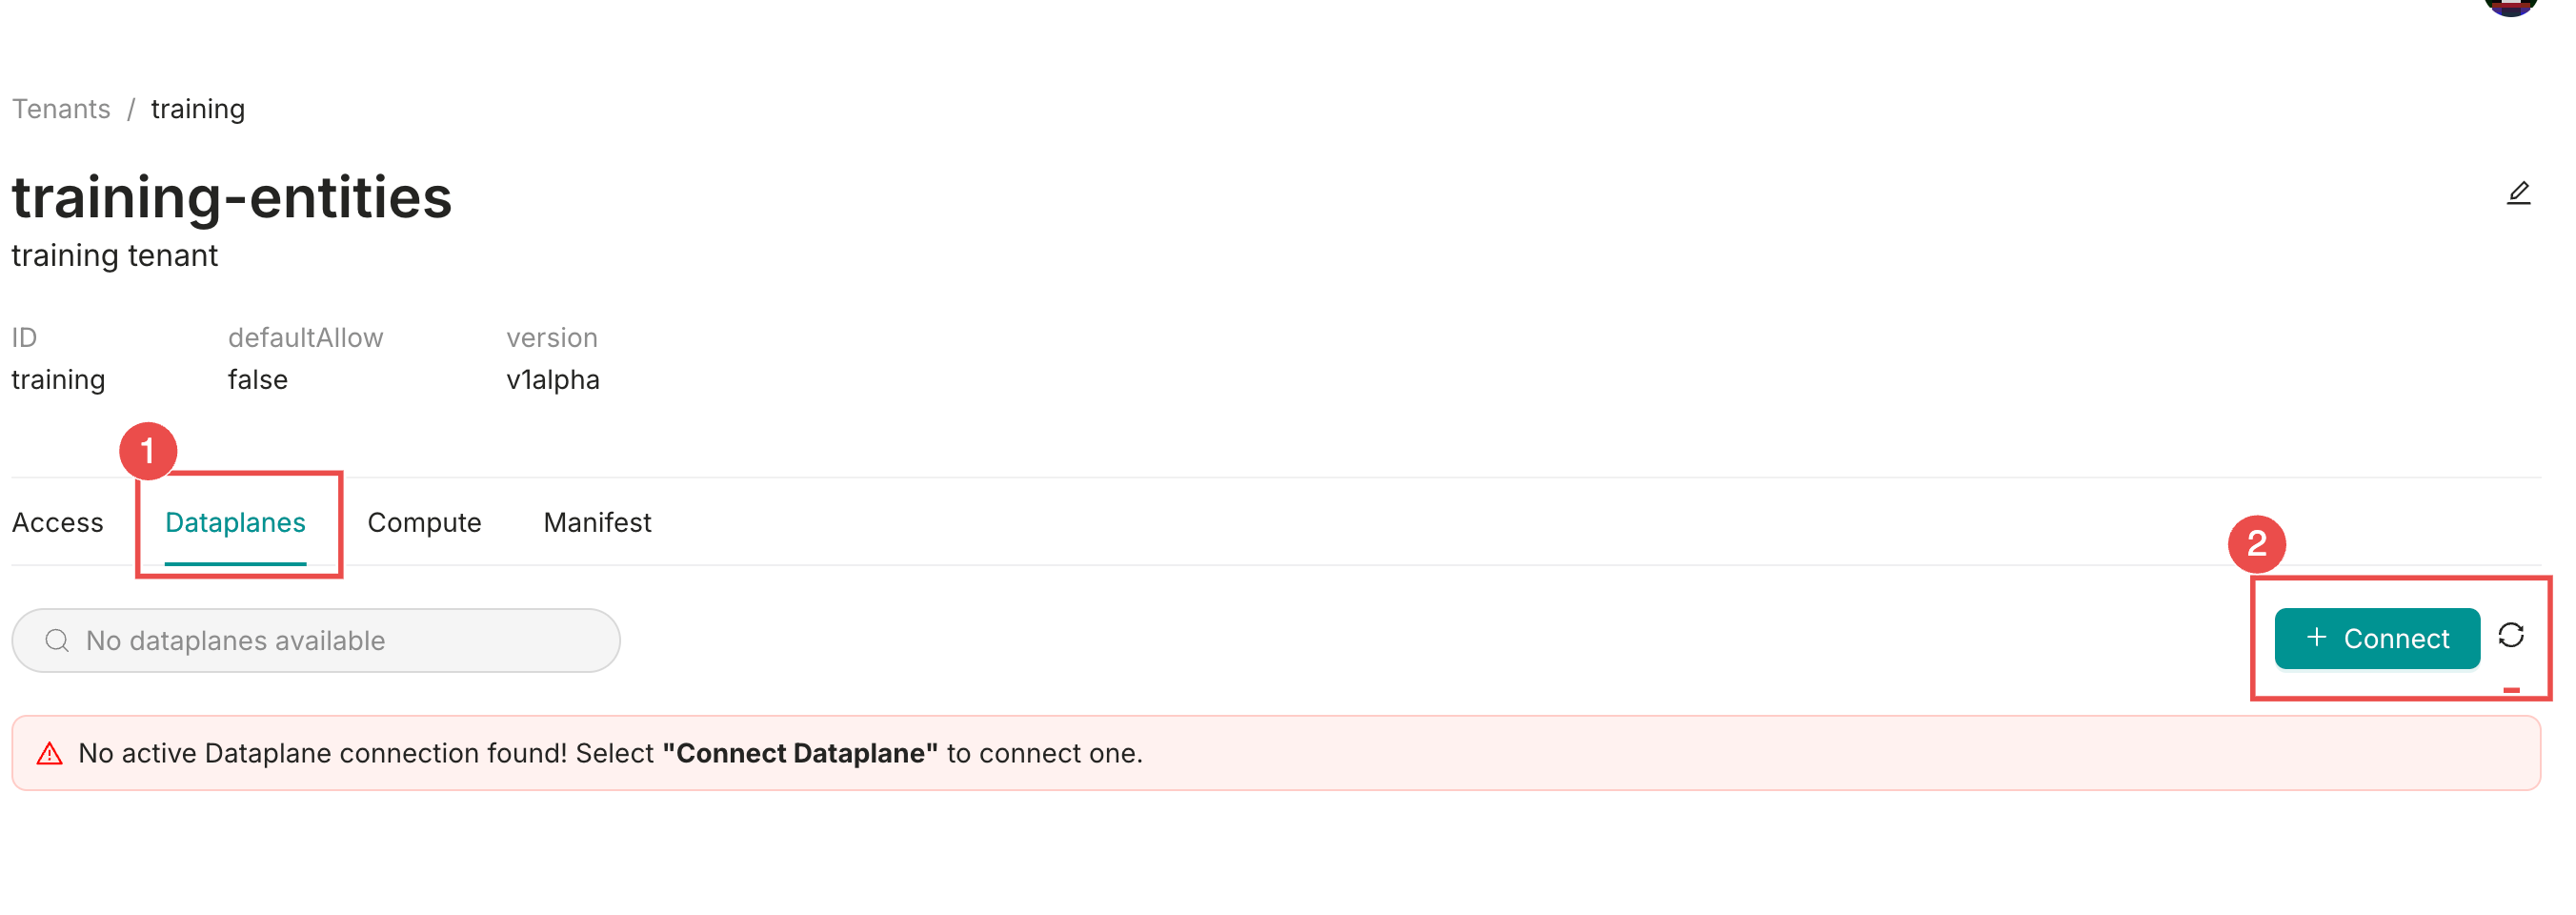Open the Compute tab
2576x915 pixels.
pyautogui.click(x=424, y=522)
